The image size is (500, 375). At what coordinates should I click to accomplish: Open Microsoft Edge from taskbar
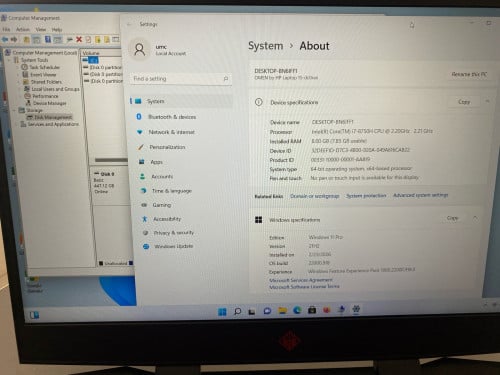(297, 310)
